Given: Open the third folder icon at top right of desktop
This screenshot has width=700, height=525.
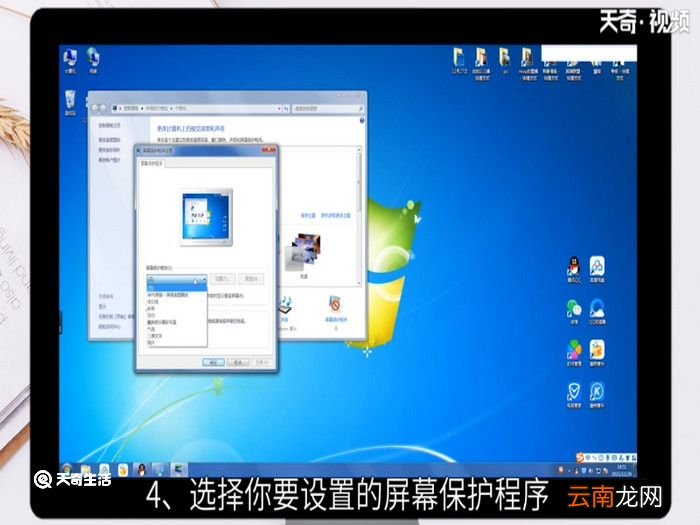Looking at the screenshot, I should click(x=505, y=61).
